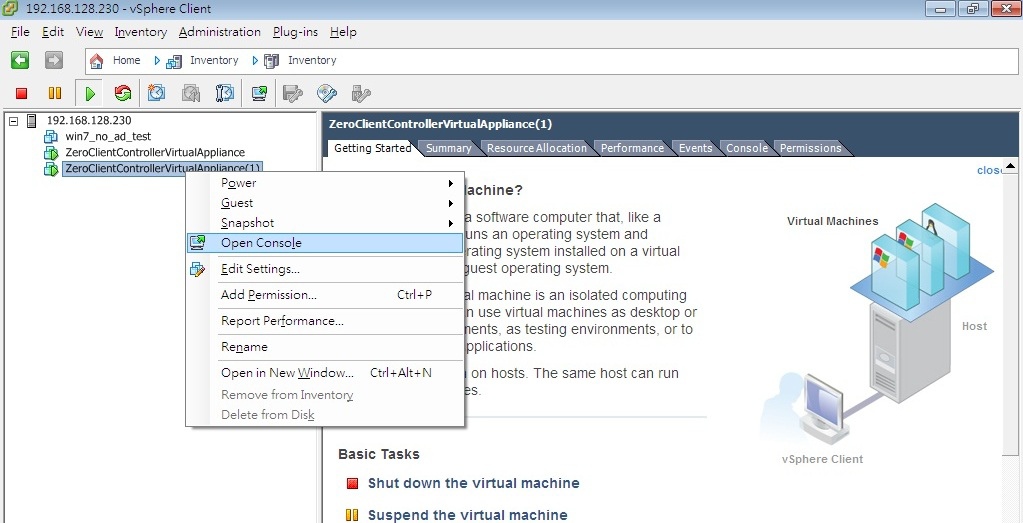Click the yellow Suspend task icon
Image resolution: width=1023 pixels, height=523 pixels.
(x=352, y=515)
